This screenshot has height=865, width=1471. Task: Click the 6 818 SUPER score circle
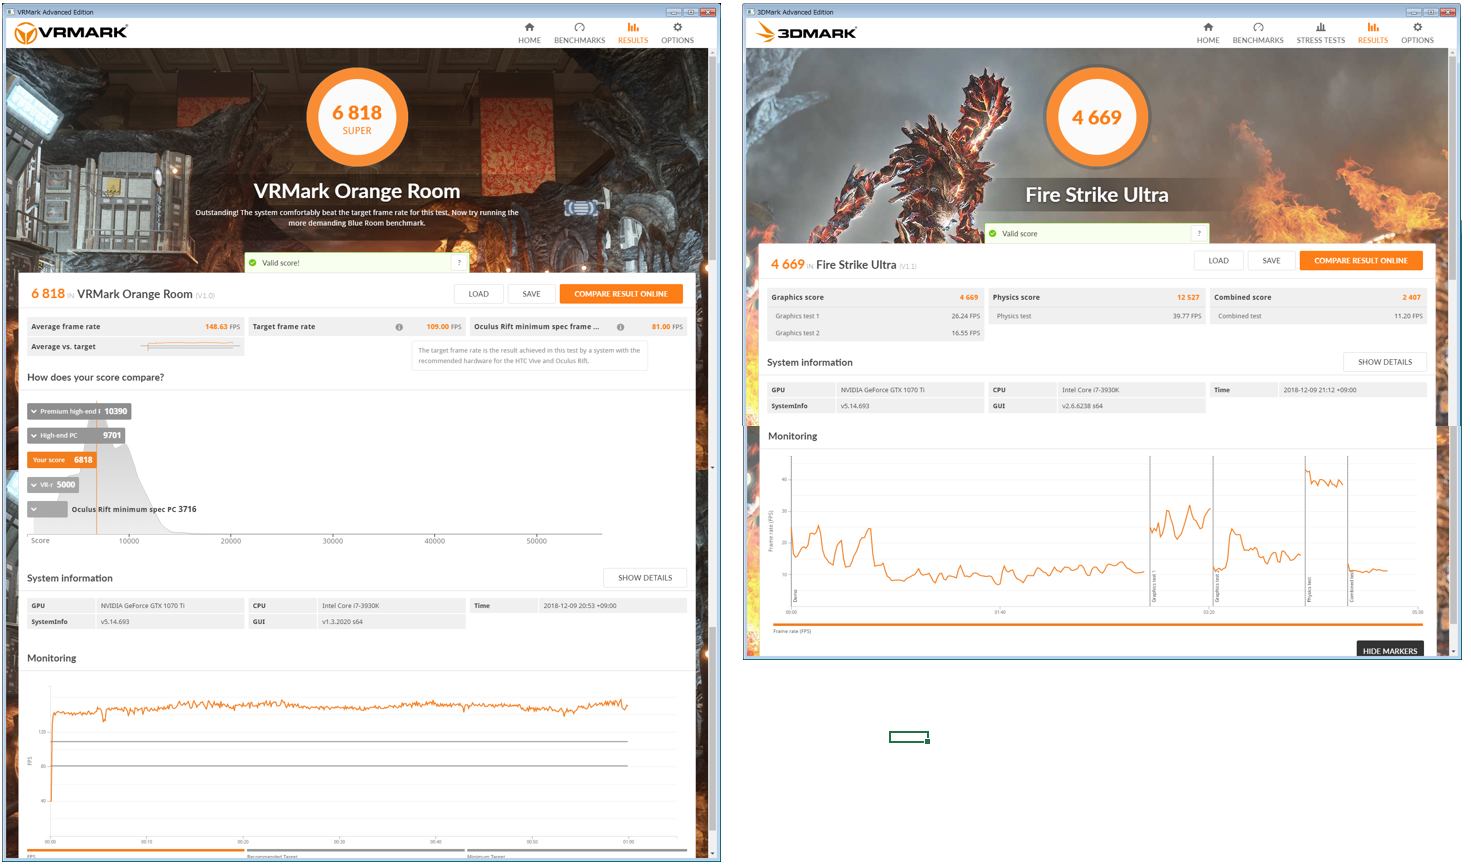point(357,118)
